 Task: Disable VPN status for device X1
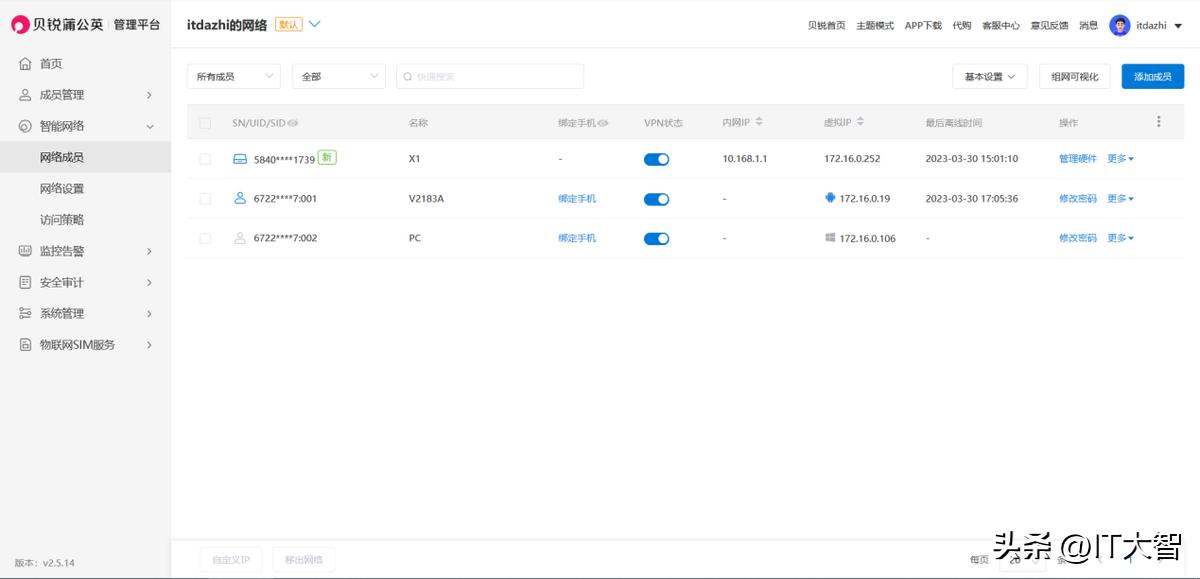click(656, 158)
